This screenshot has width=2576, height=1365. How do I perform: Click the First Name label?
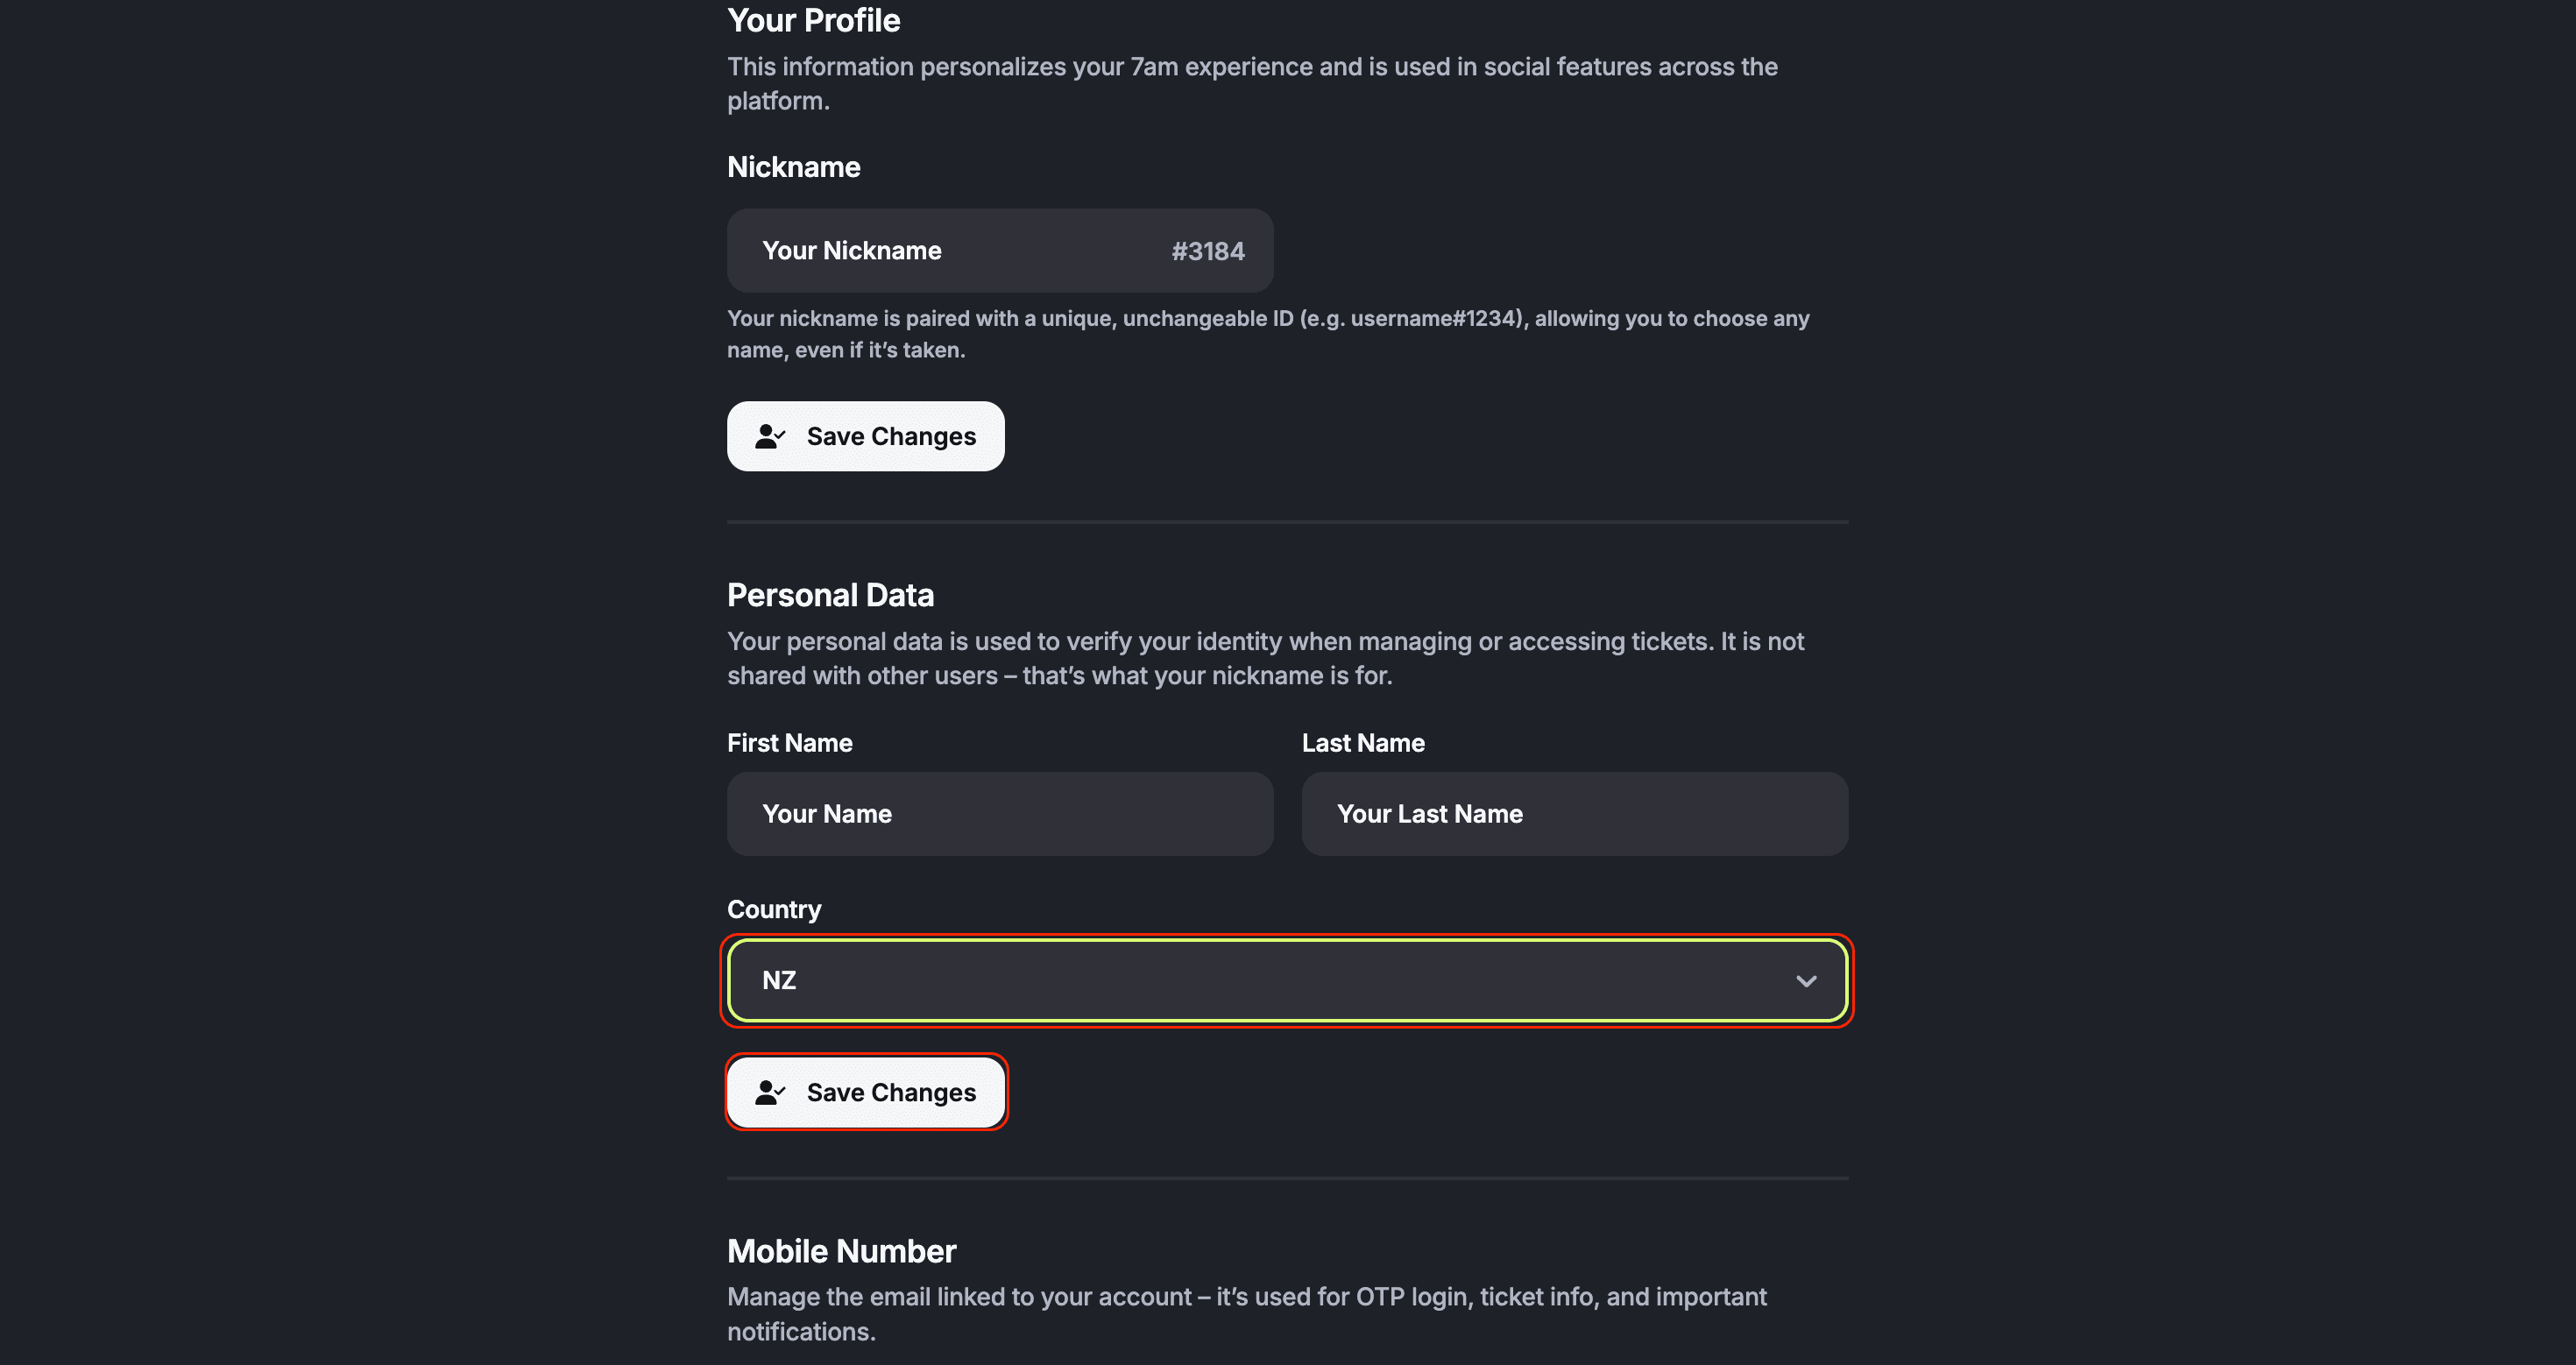[x=789, y=743]
